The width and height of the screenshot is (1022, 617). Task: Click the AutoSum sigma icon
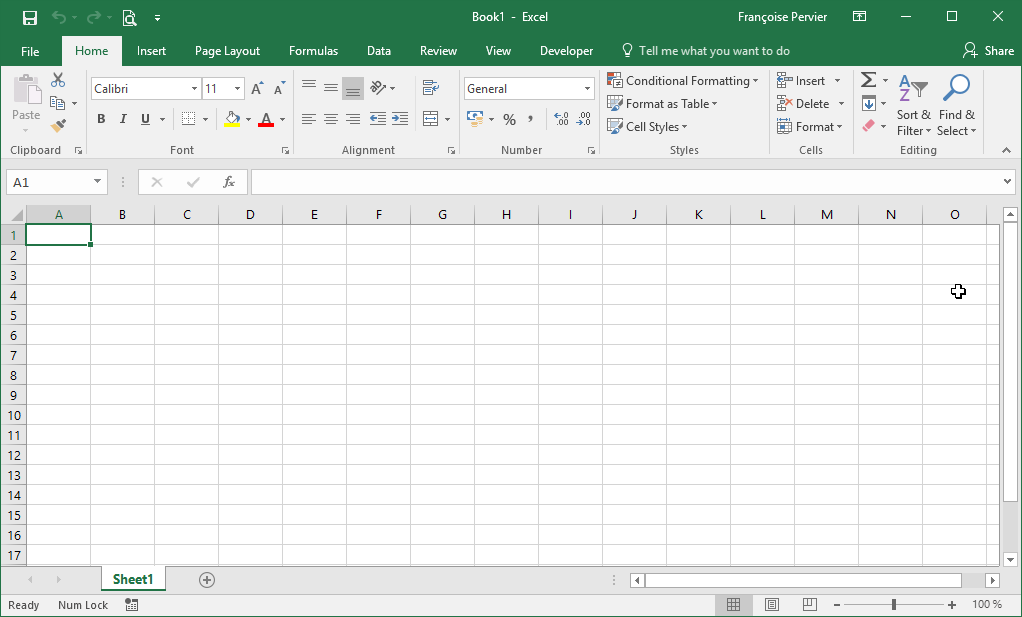click(x=868, y=80)
